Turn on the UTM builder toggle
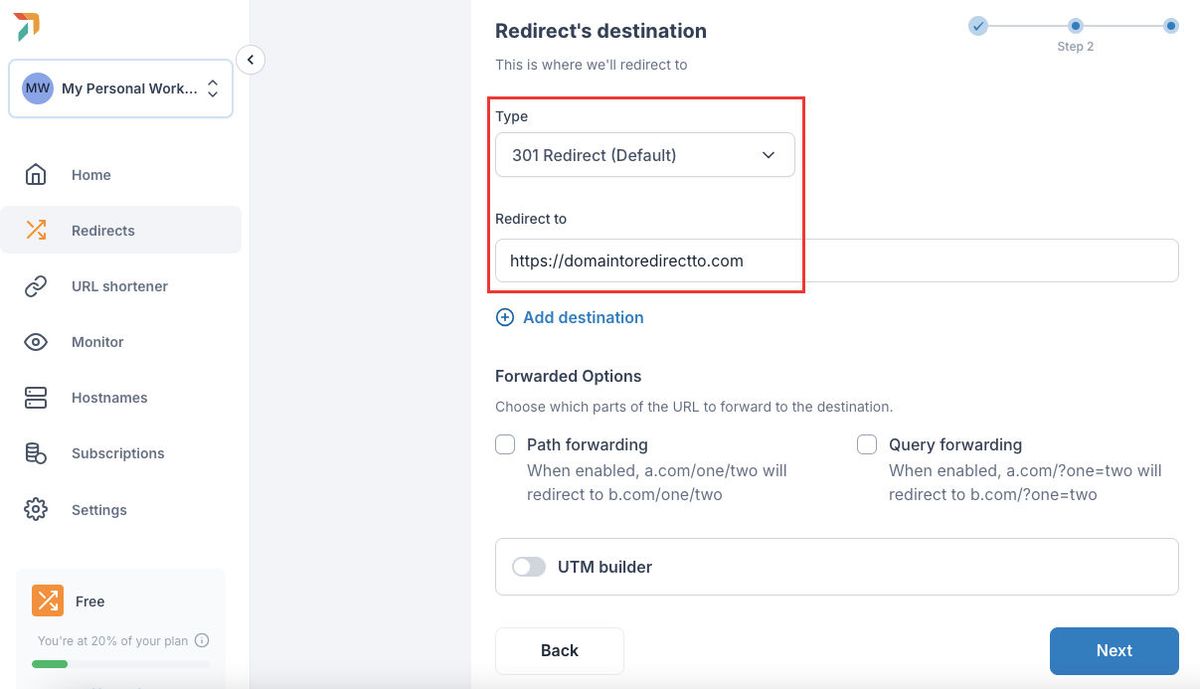 coord(529,567)
